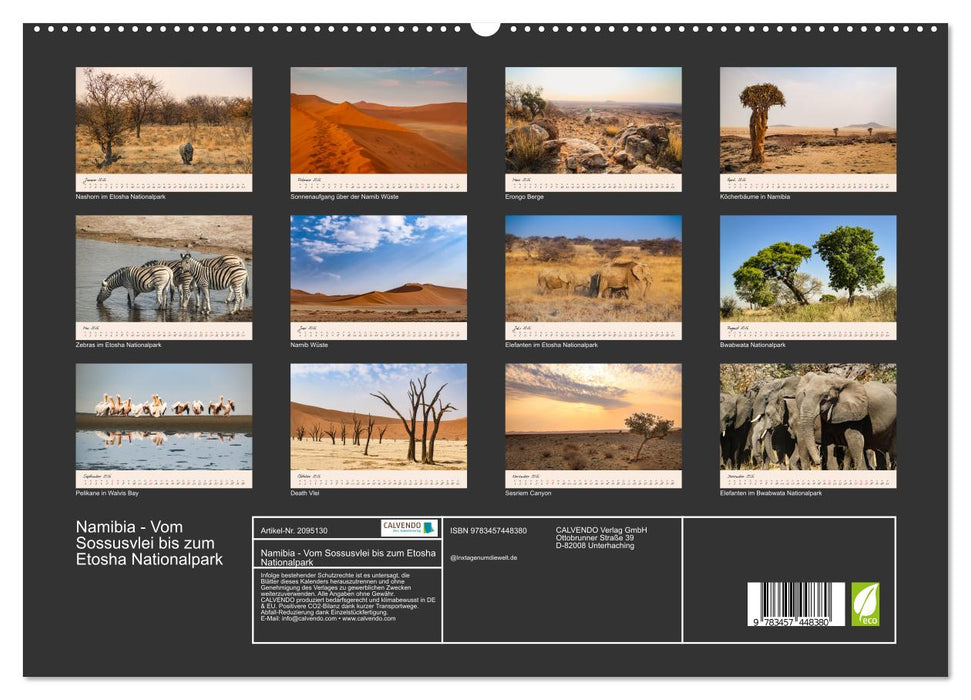Select the Artikel-Nr. 2095130 text field
This screenshot has width=971, height=700.
coord(294,530)
